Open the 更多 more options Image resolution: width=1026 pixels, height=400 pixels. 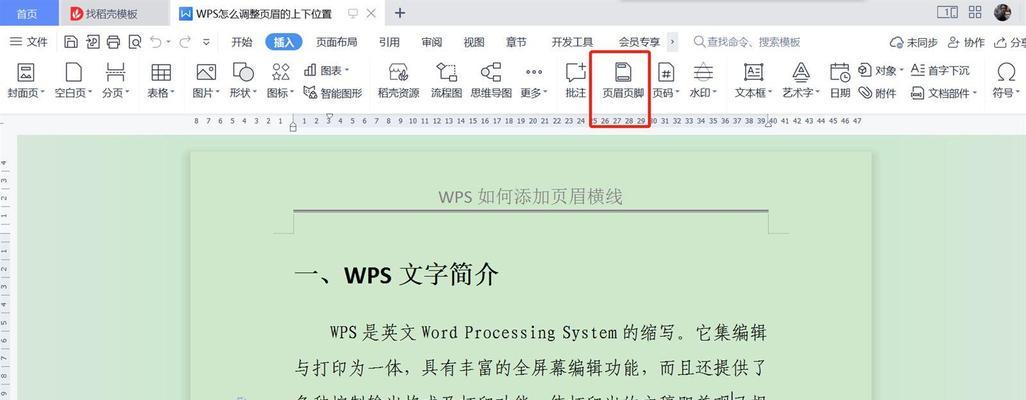point(534,81)
